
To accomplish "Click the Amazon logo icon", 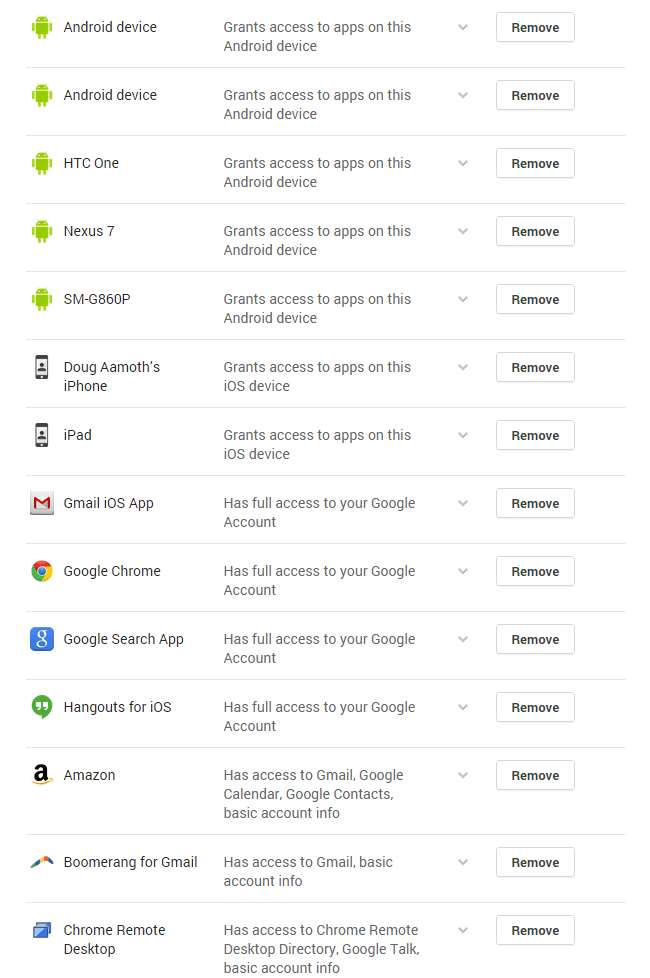I will coord(41,775).
